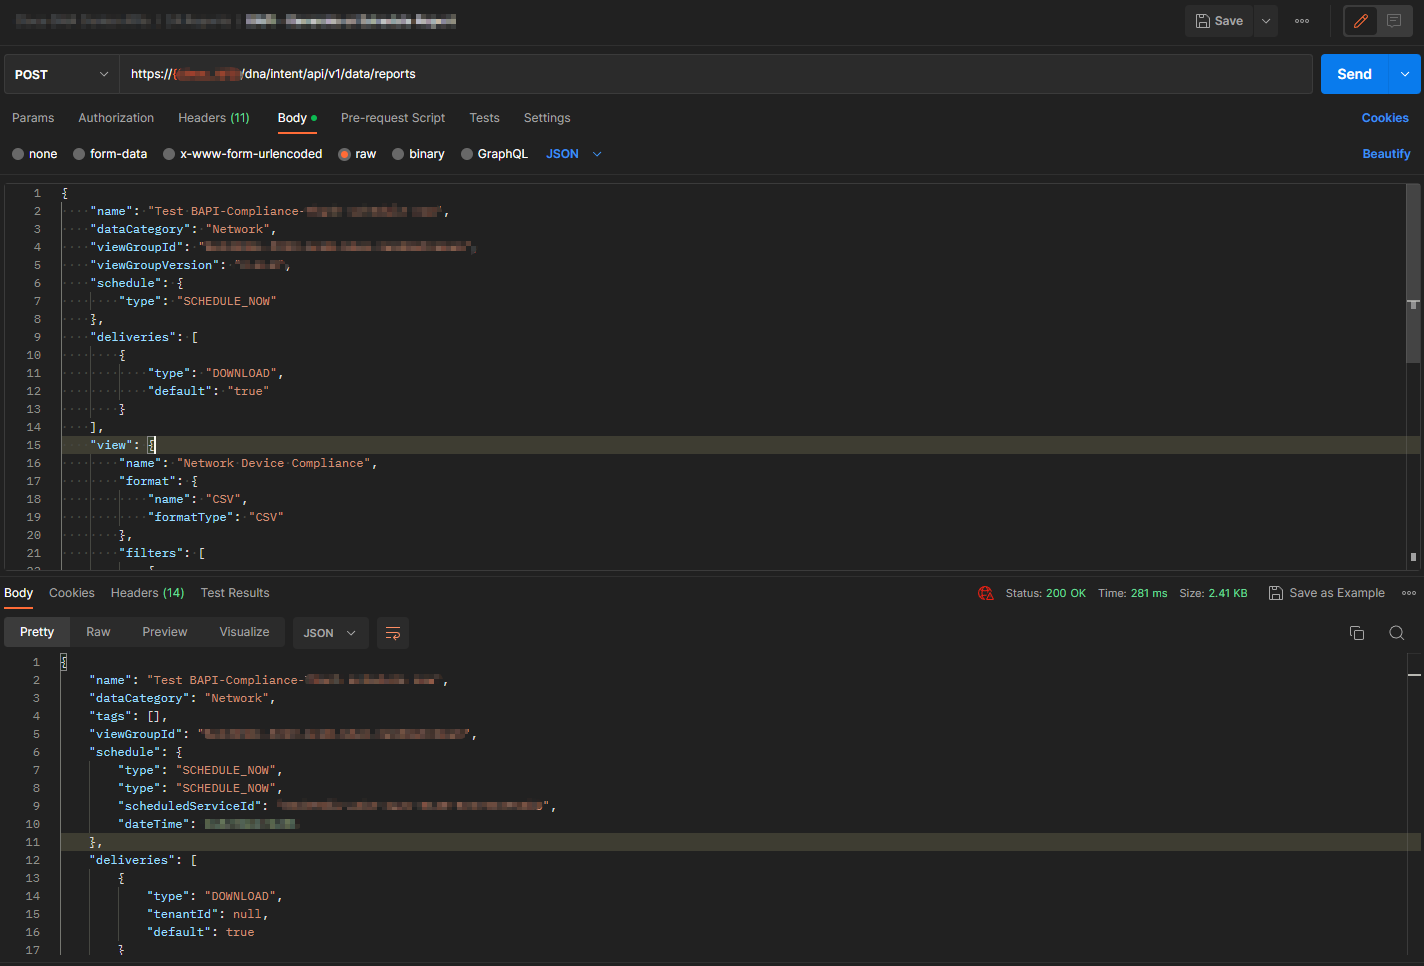Open the Headers (11) request tab
Image resolution: width=1424 pixels, height=966 pixels.
[213, 118]
